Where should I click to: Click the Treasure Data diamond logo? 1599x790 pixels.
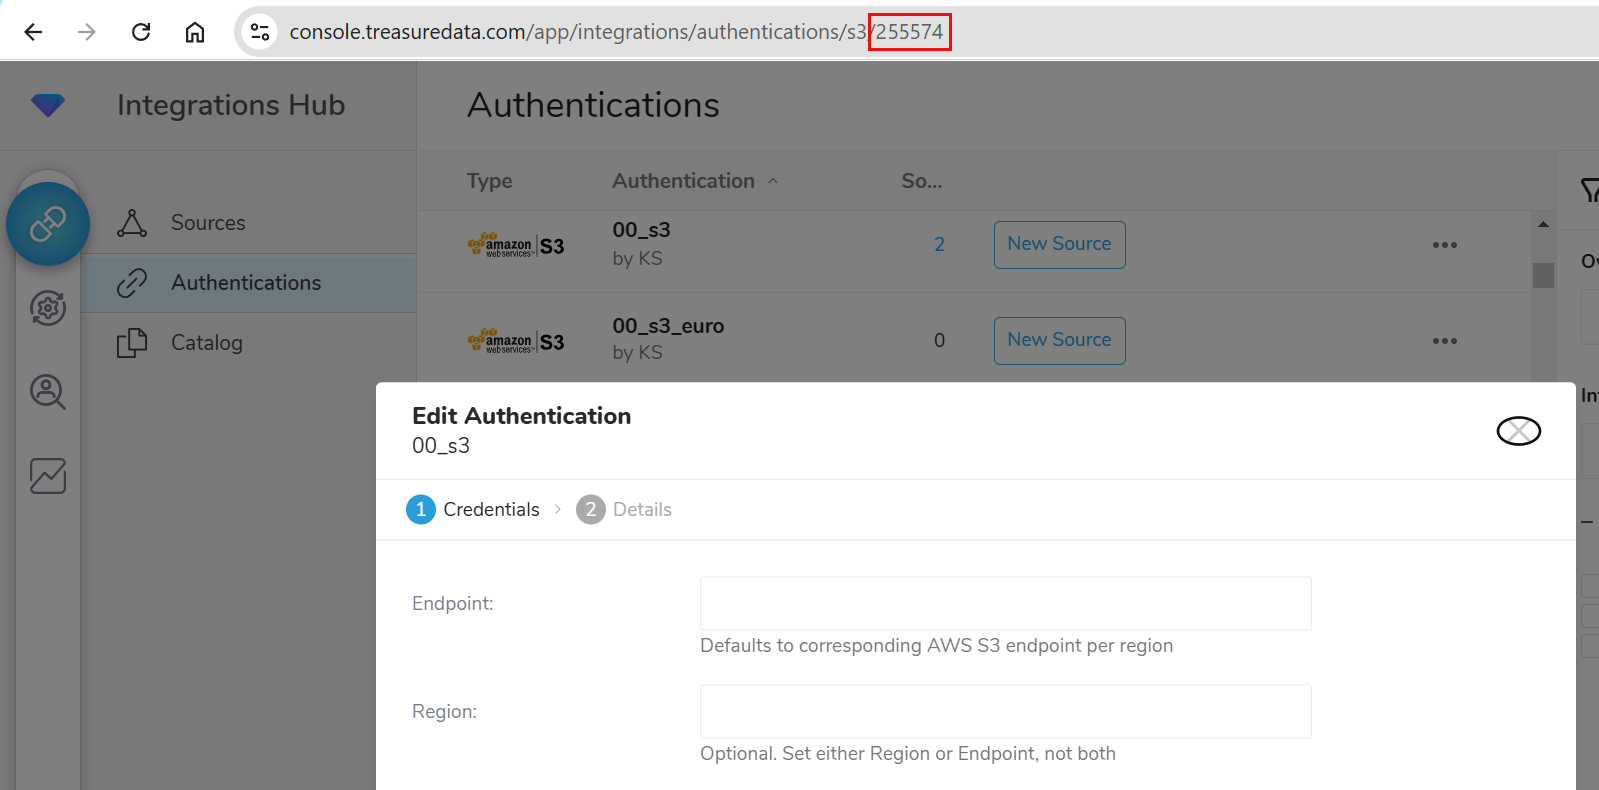pos(47,104)
